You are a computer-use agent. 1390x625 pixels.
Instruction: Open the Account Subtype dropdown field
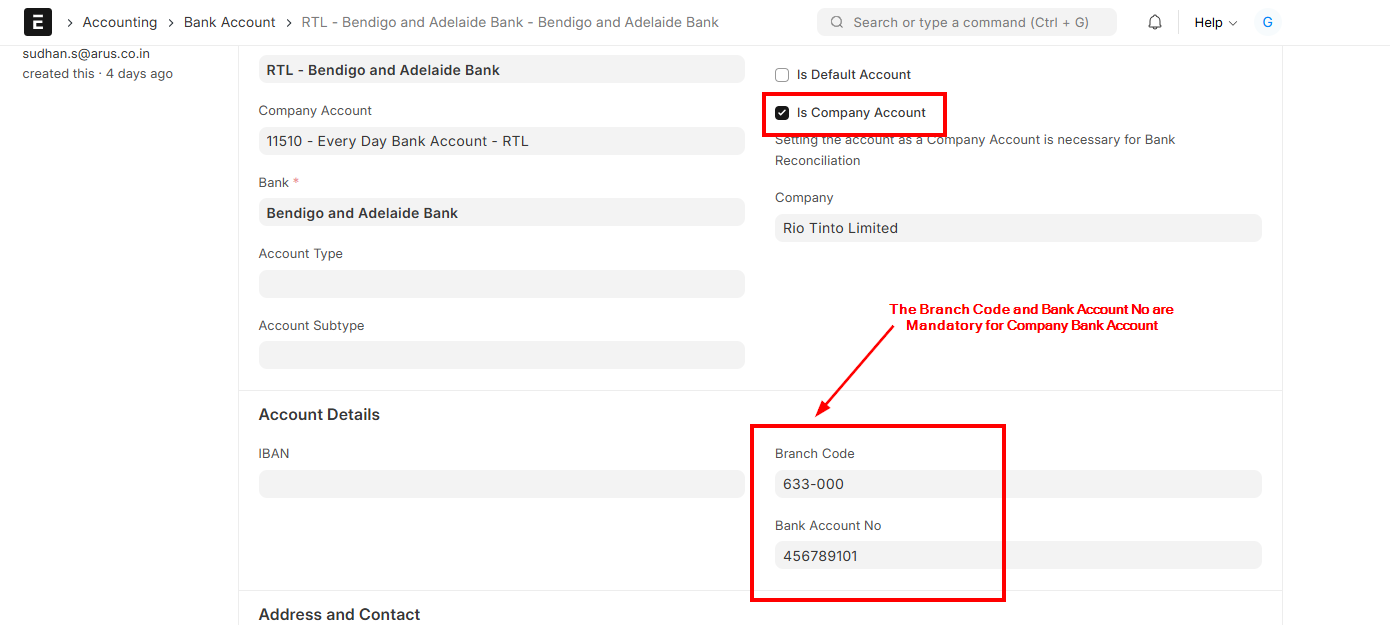coord(501,355)
